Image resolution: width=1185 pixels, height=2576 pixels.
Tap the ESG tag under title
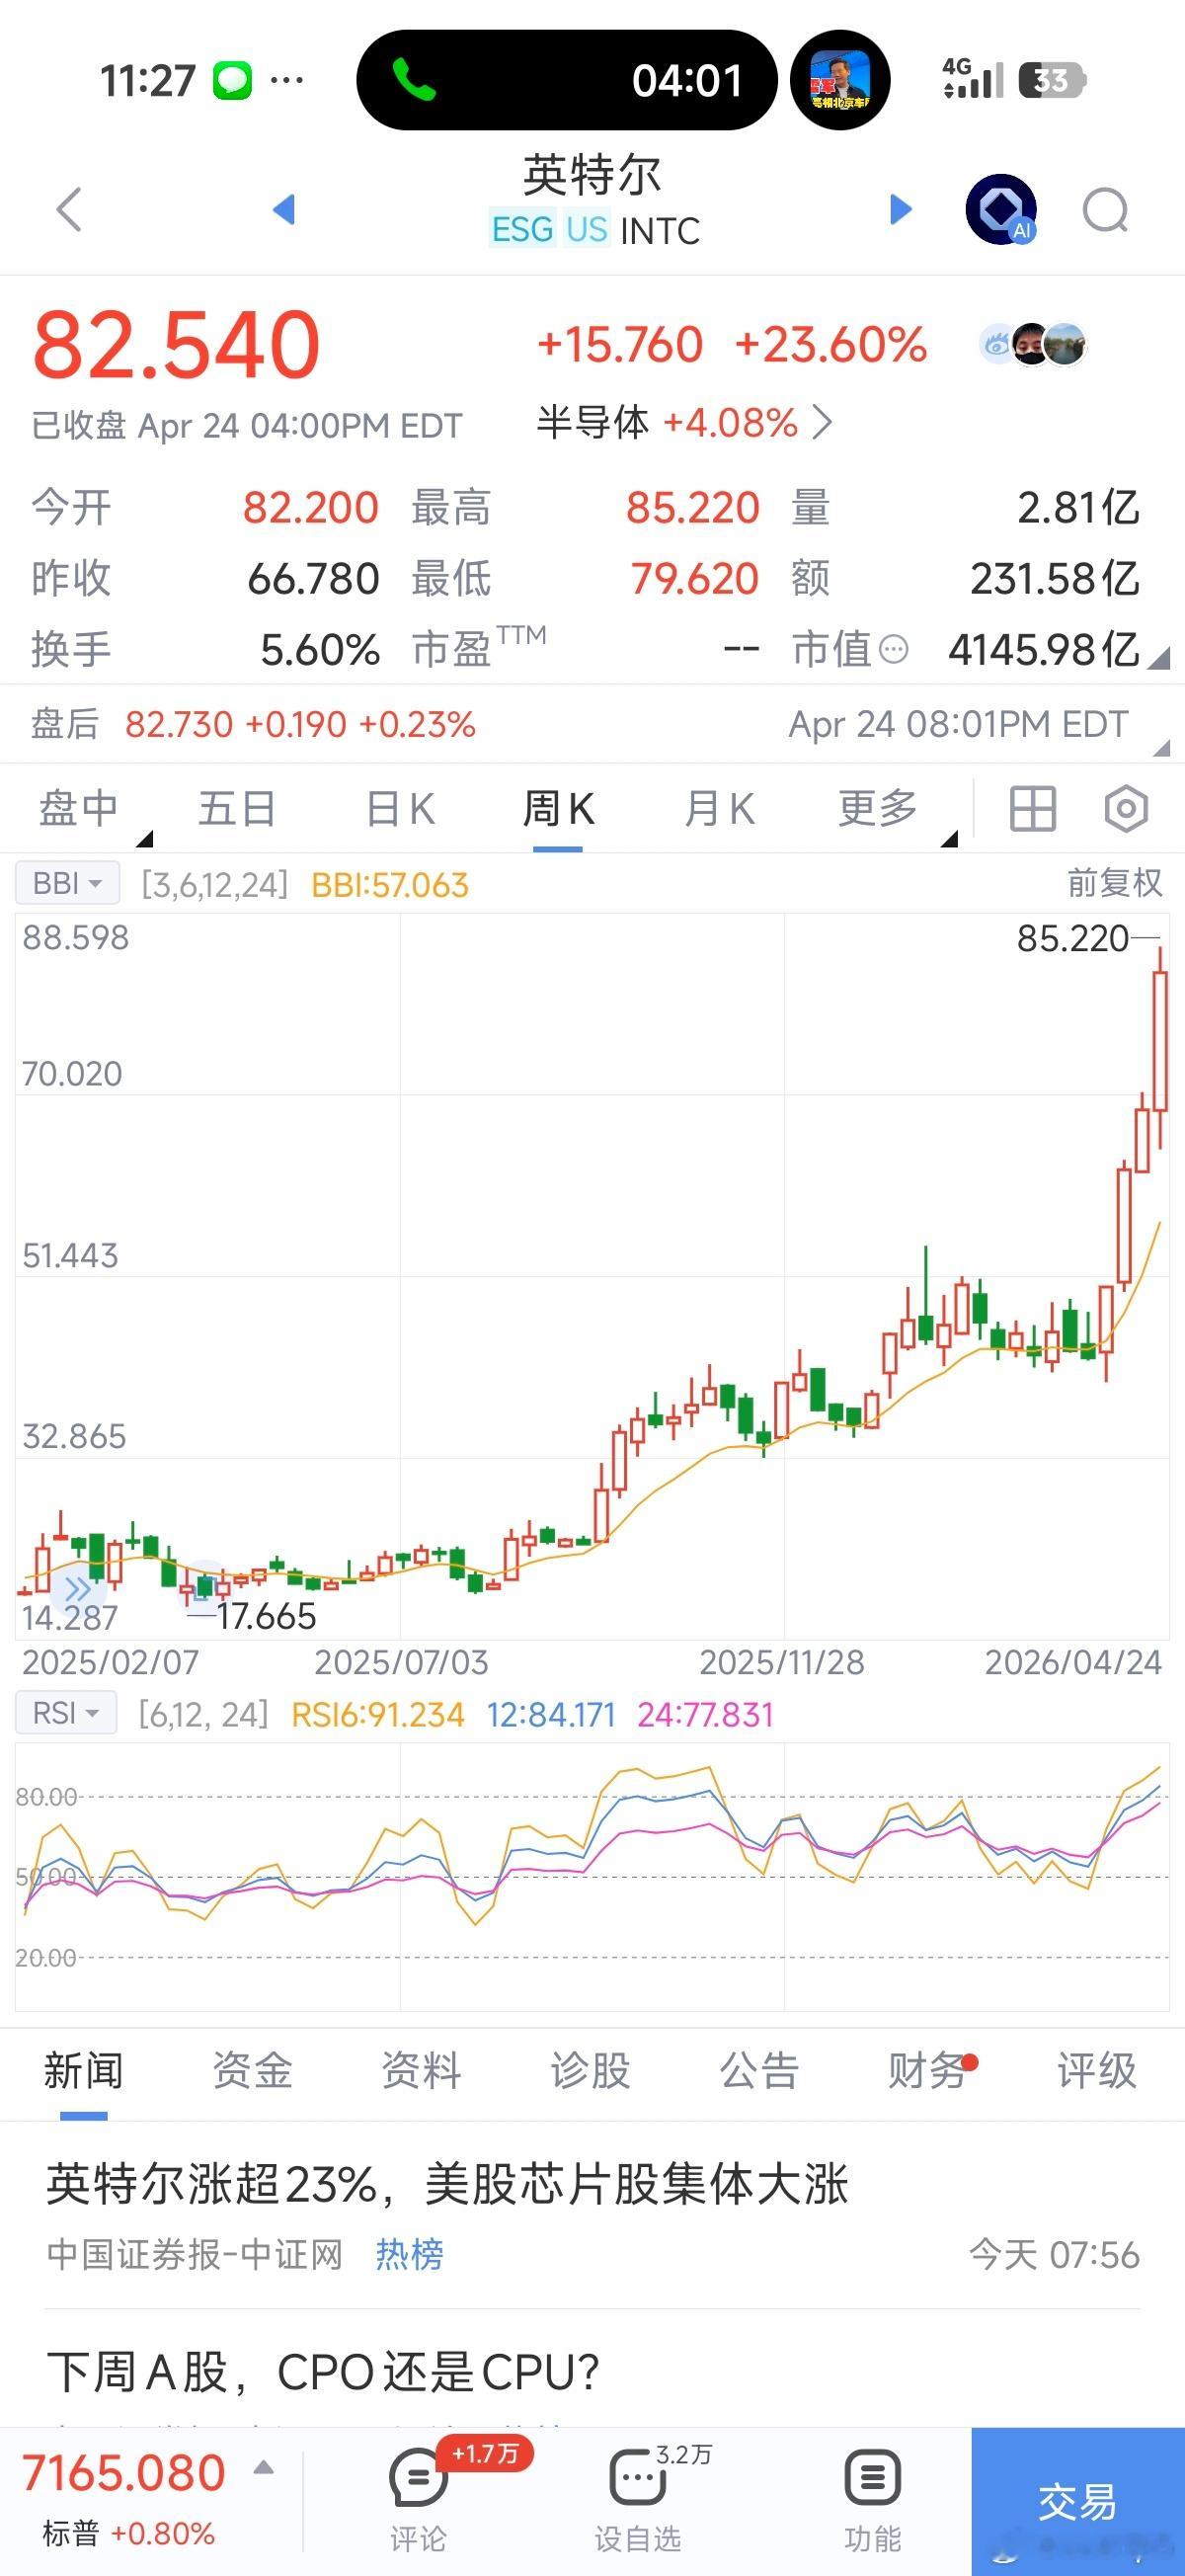pos(522,230)
